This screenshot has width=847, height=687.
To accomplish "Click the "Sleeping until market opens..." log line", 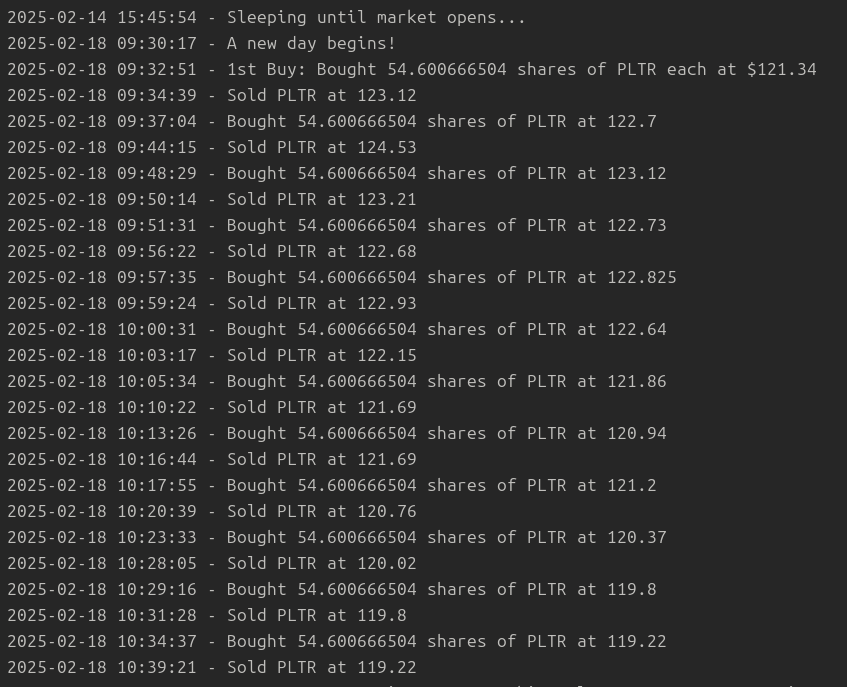I will pos(266,18).
